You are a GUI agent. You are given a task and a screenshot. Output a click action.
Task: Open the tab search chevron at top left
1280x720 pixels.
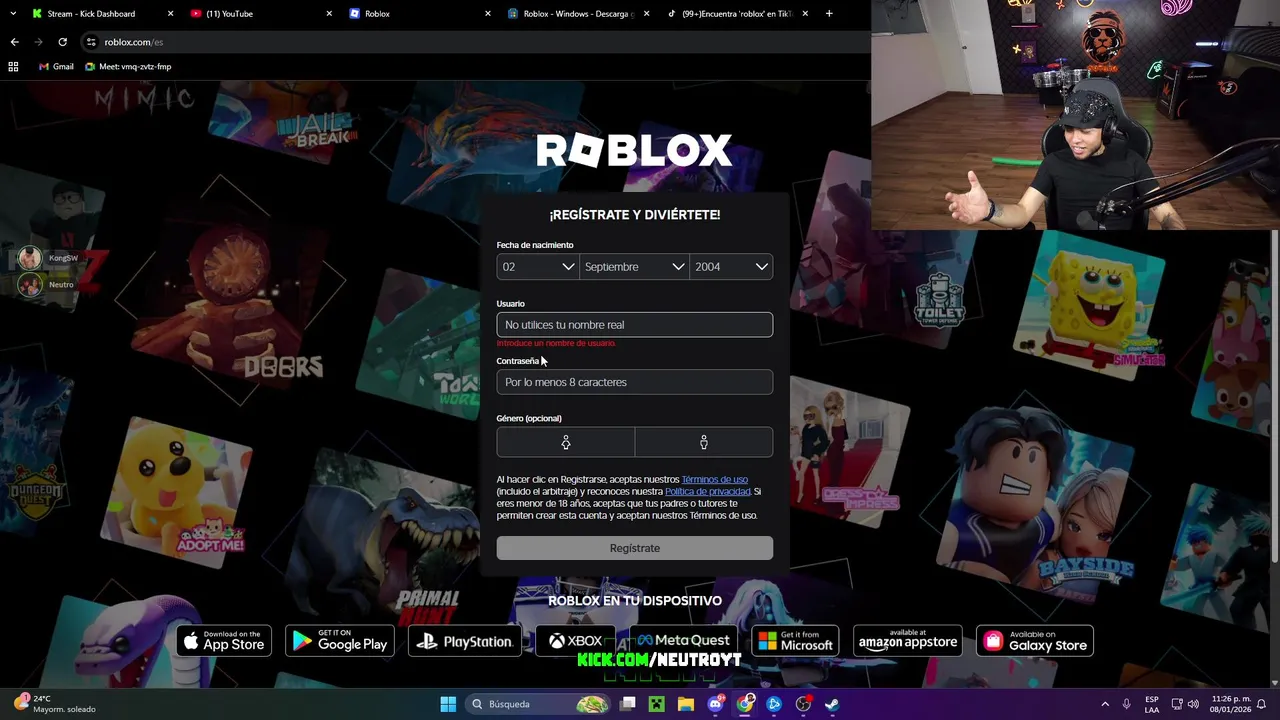[12, 14]
